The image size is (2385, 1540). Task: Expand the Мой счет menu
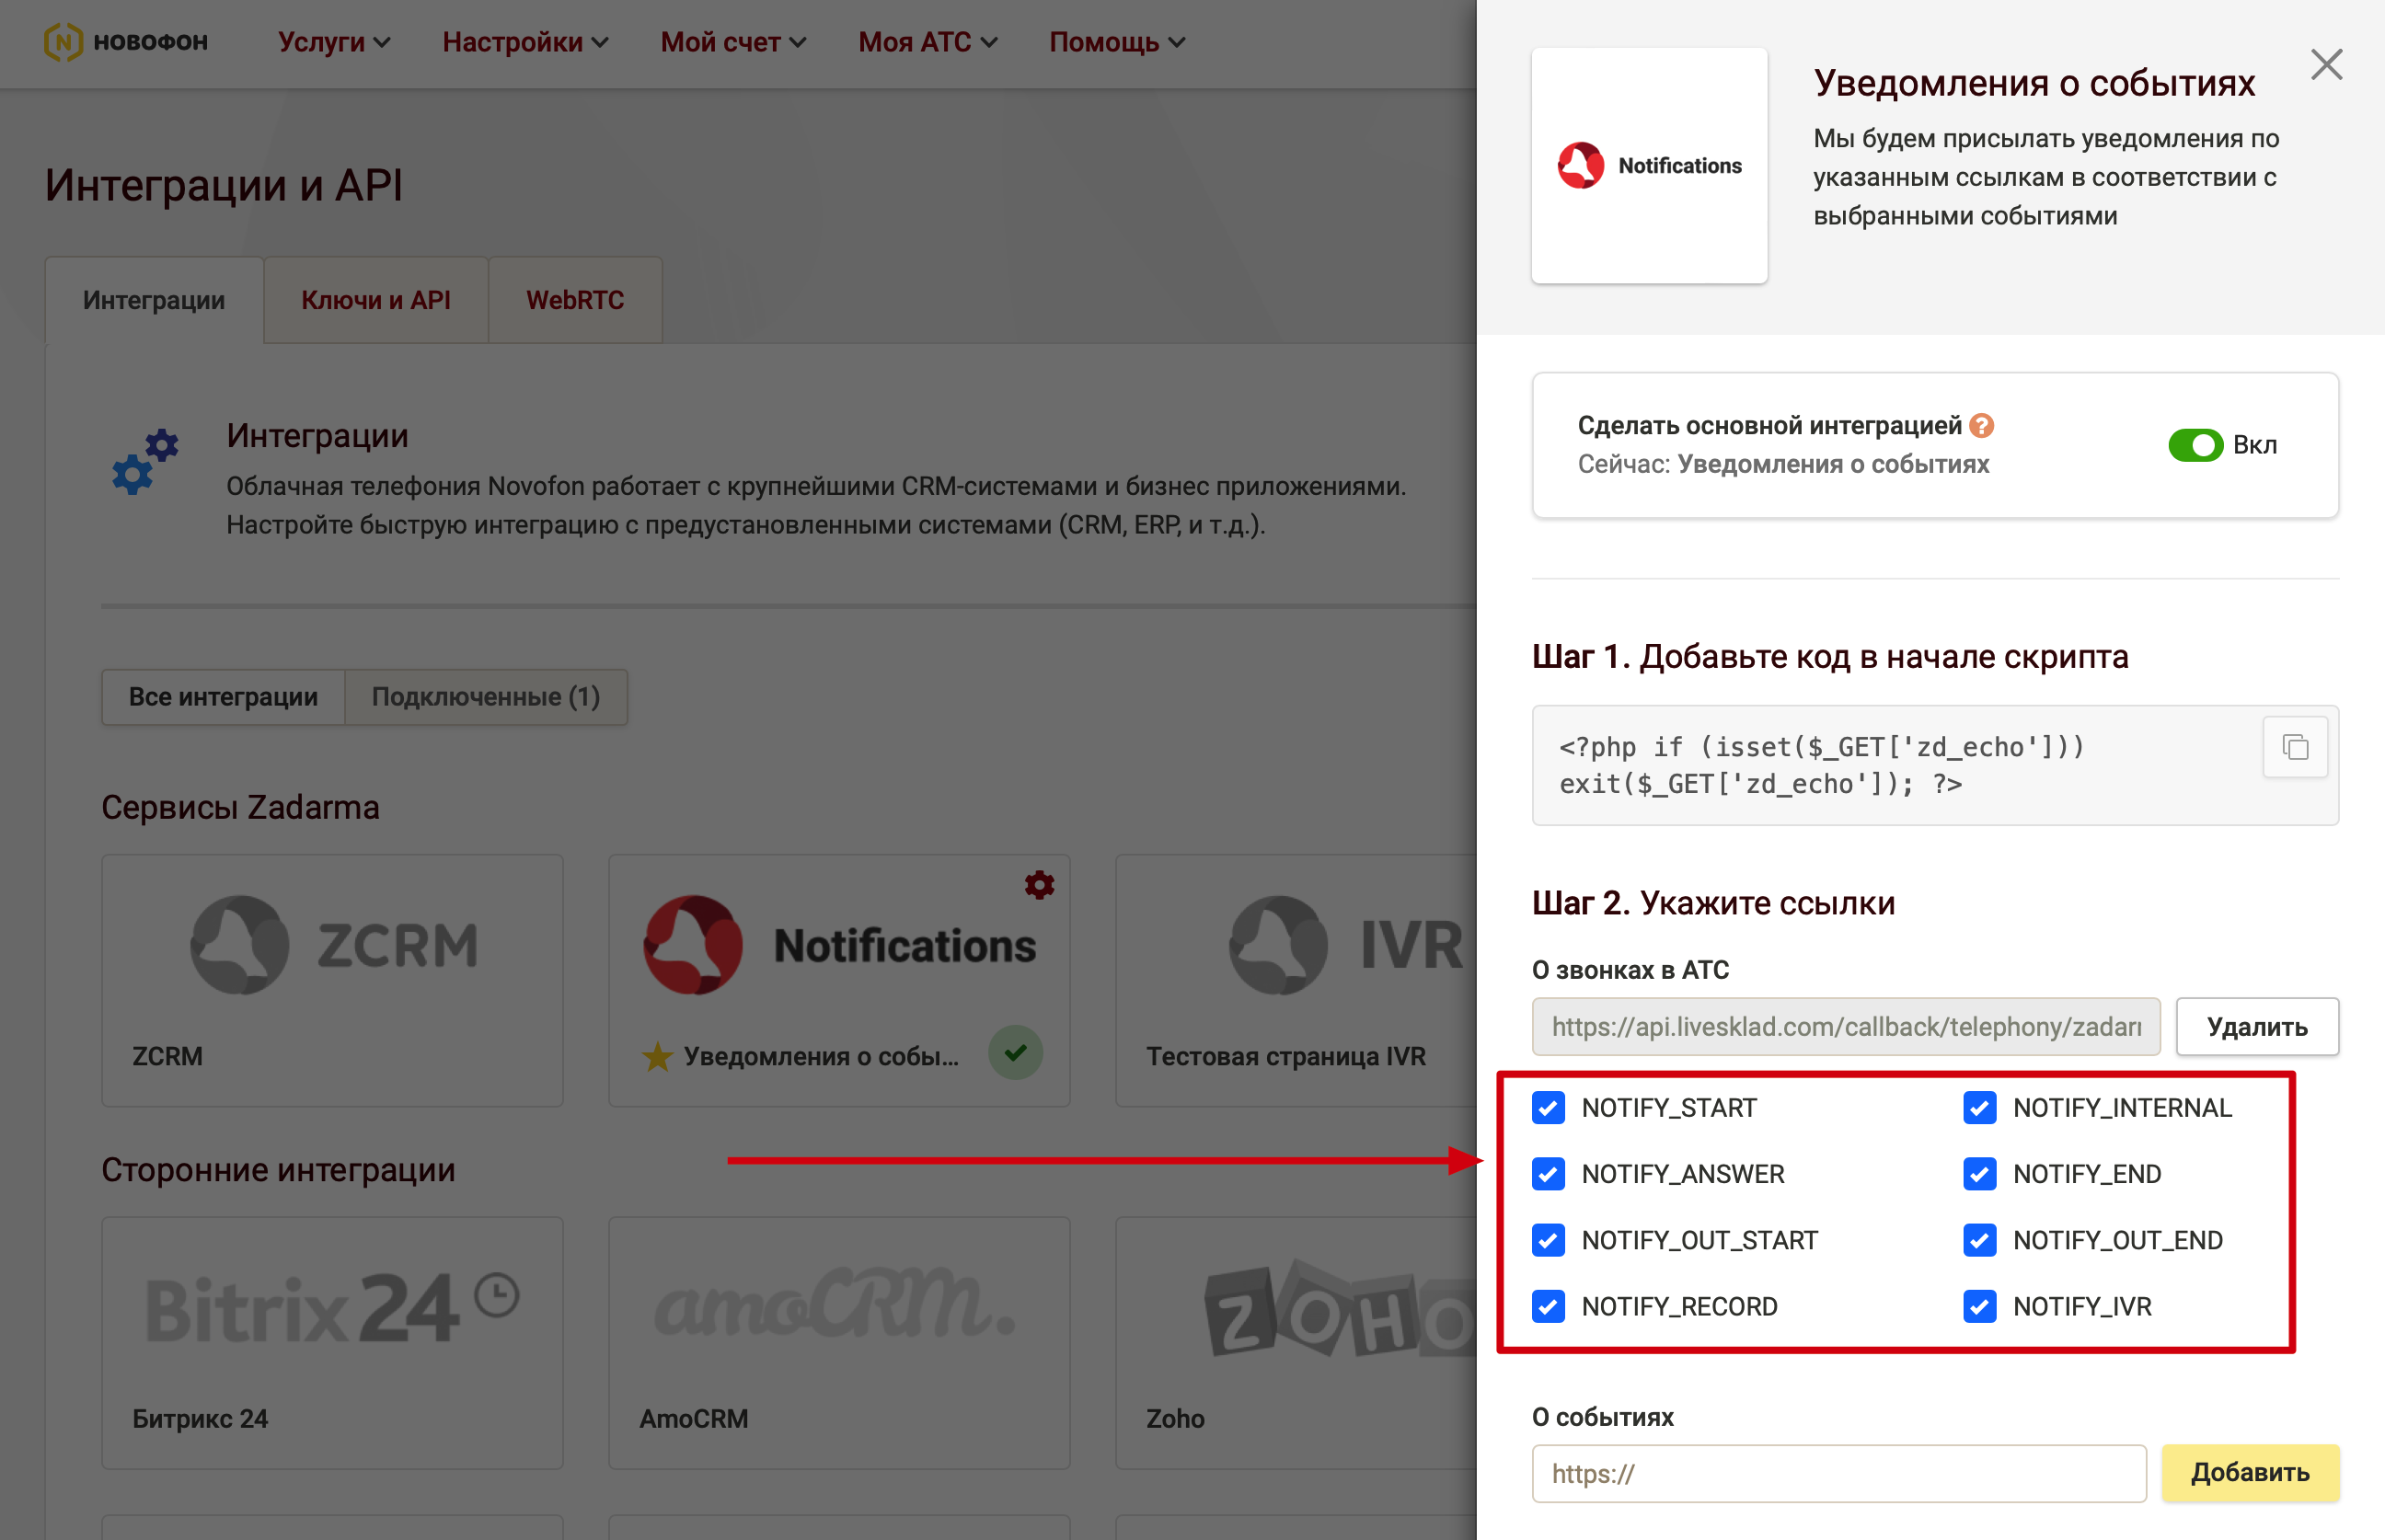733,42
